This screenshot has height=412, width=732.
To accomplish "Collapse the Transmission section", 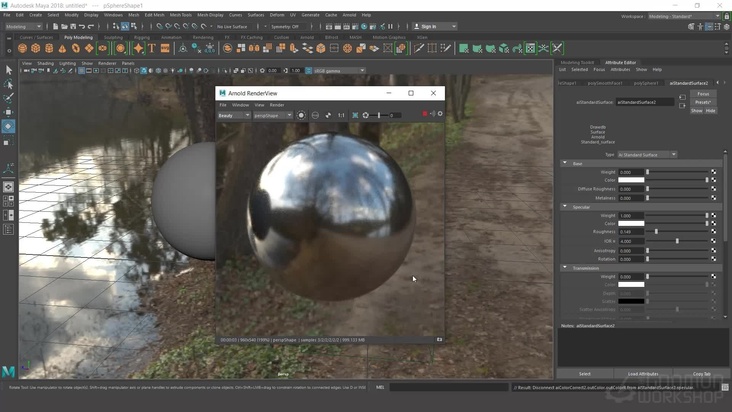I will pos(565,268).
